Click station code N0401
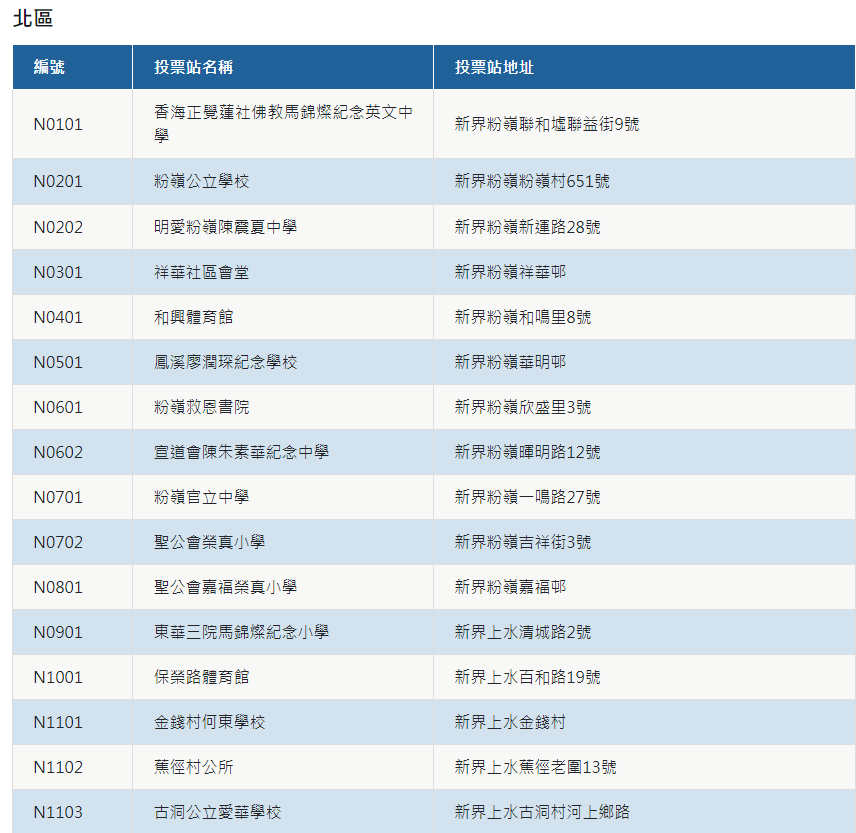Screen dimensions: 856x833 tap(58, 317)
